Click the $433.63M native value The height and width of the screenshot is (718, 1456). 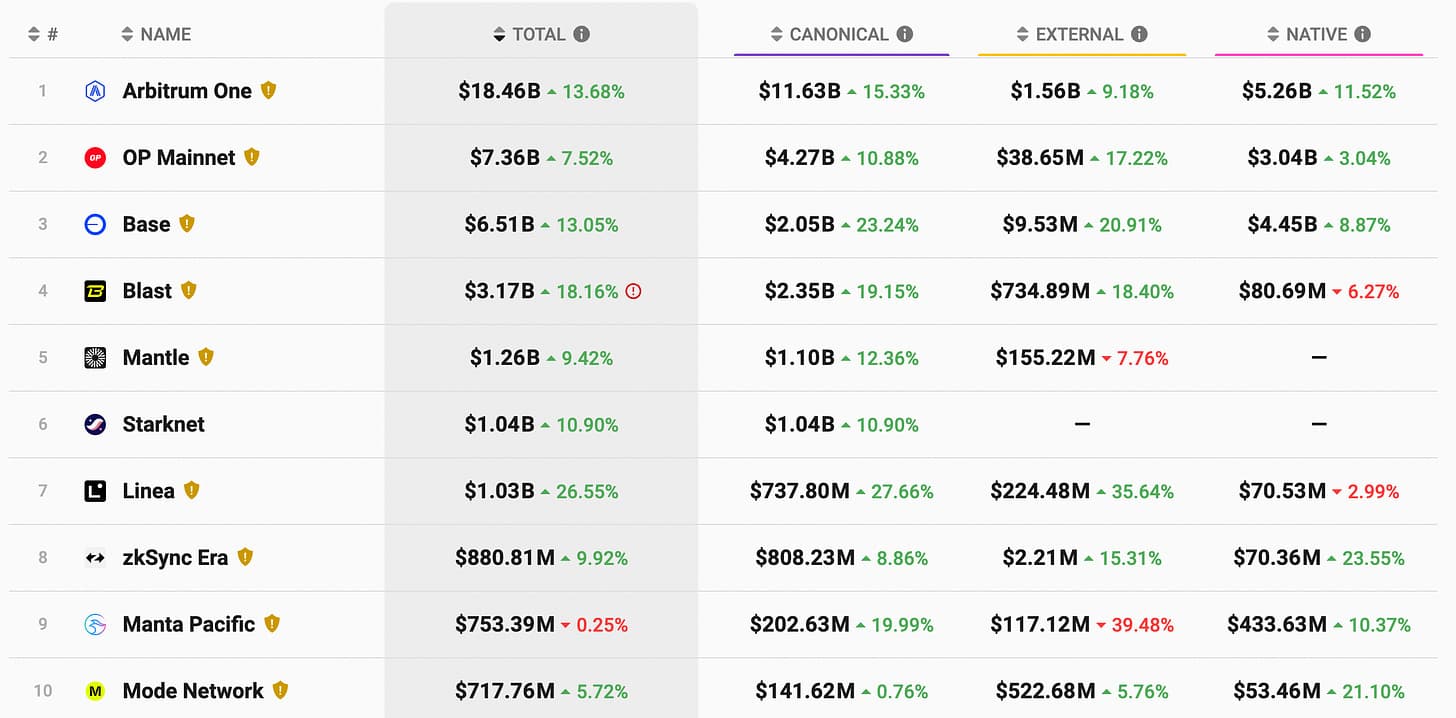(1277, 624)
